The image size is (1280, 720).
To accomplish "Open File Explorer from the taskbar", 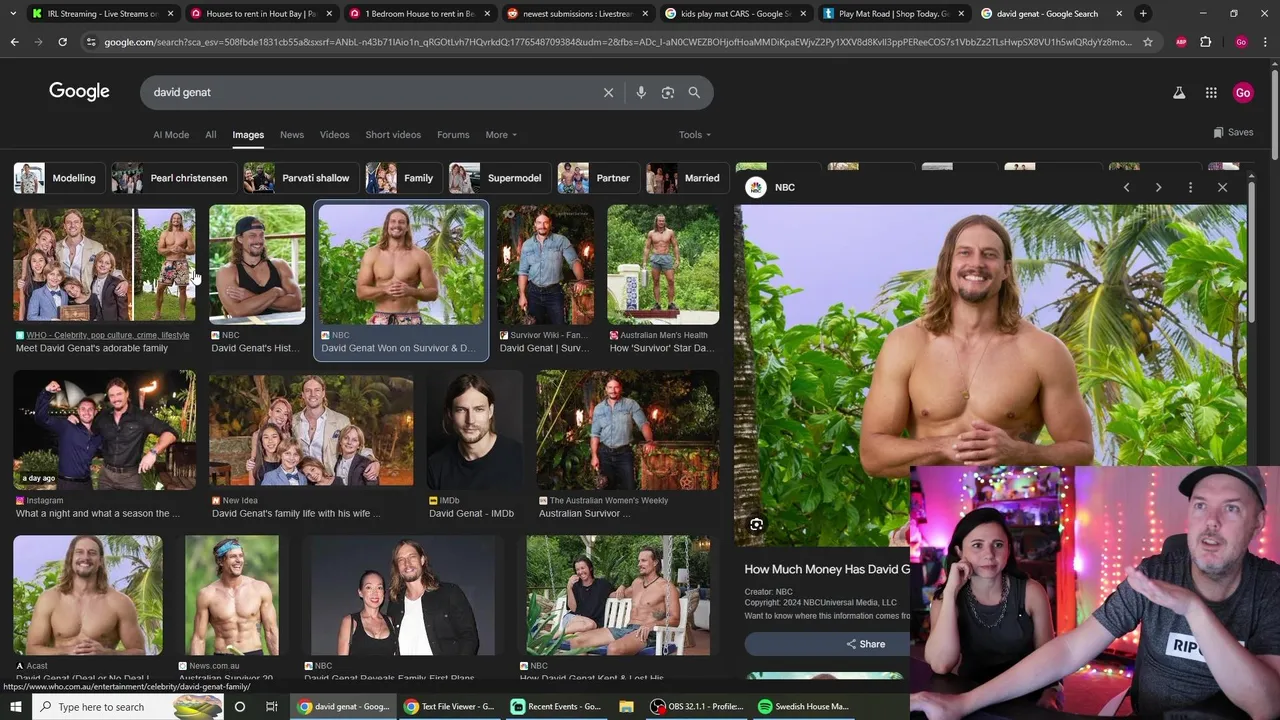I will pos(626,706).
